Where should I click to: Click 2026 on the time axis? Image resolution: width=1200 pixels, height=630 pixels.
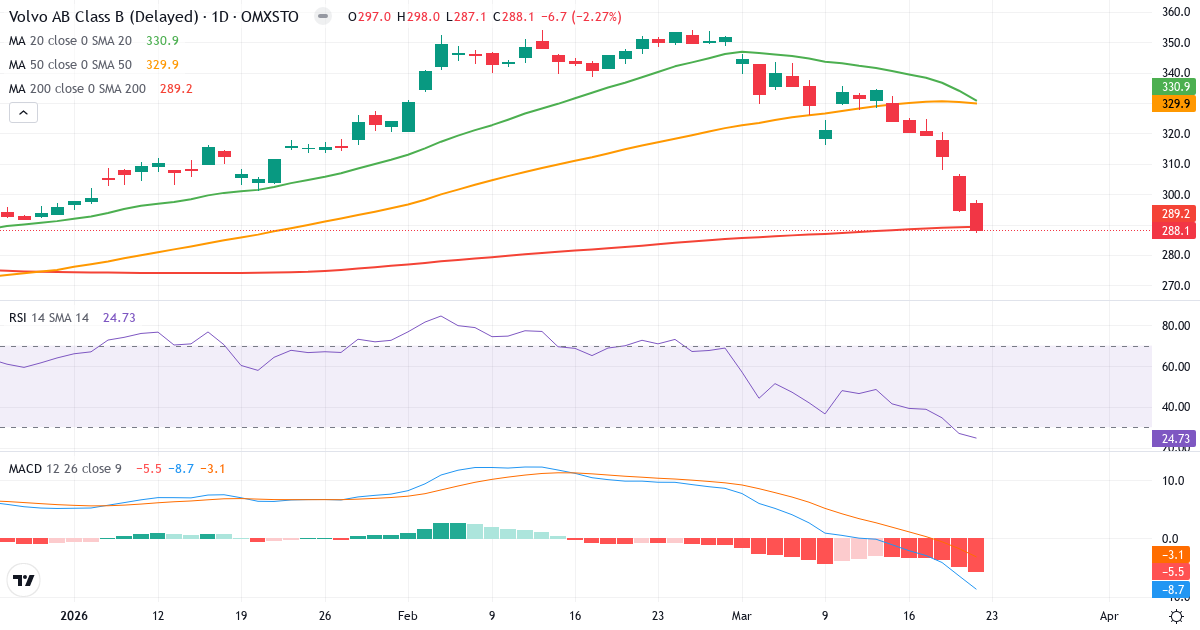(75, 617)
